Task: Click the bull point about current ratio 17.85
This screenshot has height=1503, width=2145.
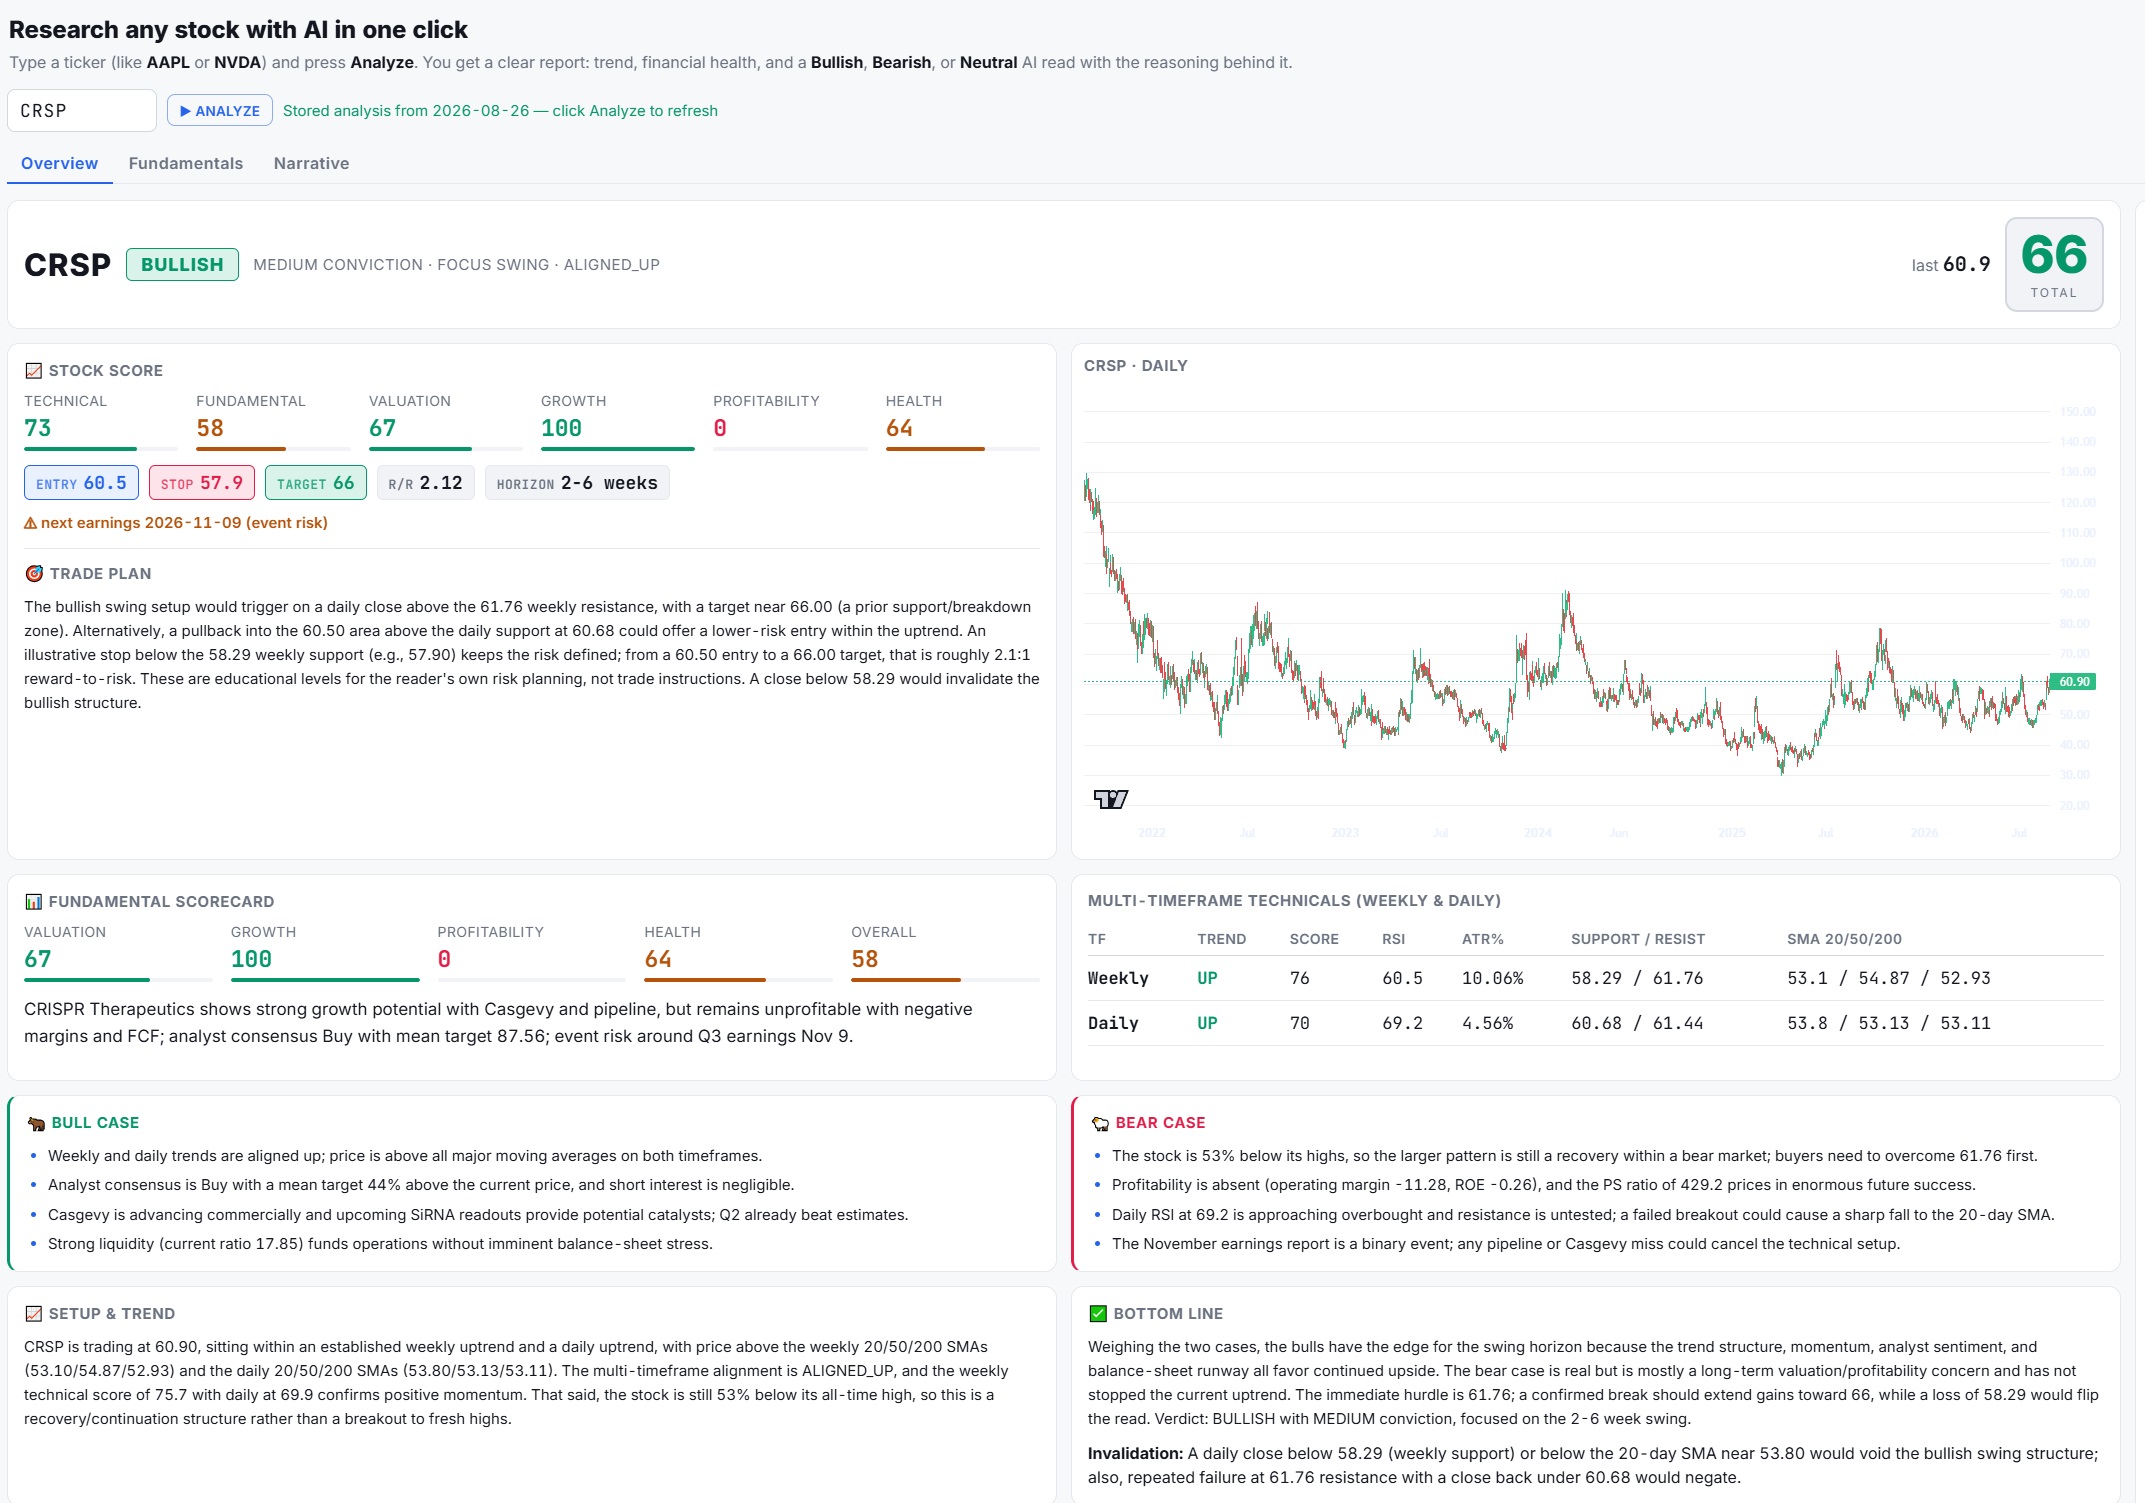Action: pyautogui.click(x=380, y=1244)
